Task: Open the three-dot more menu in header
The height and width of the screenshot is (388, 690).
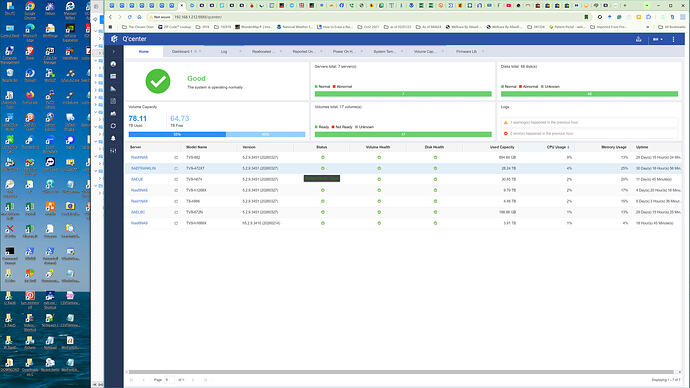Action: click(673, 39)
